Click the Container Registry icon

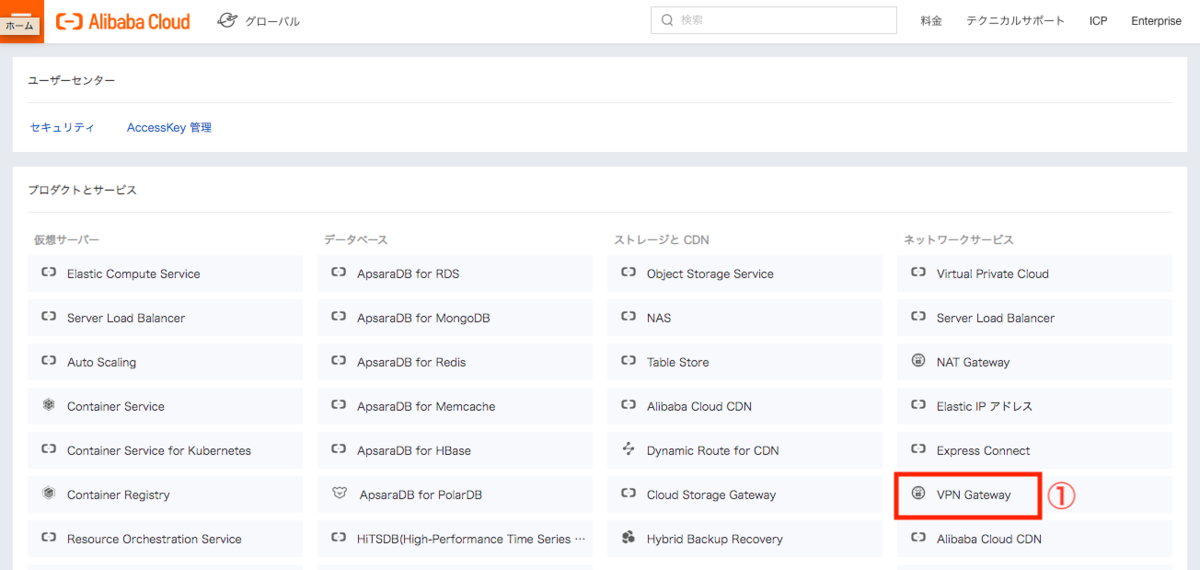tap(48, 493)
